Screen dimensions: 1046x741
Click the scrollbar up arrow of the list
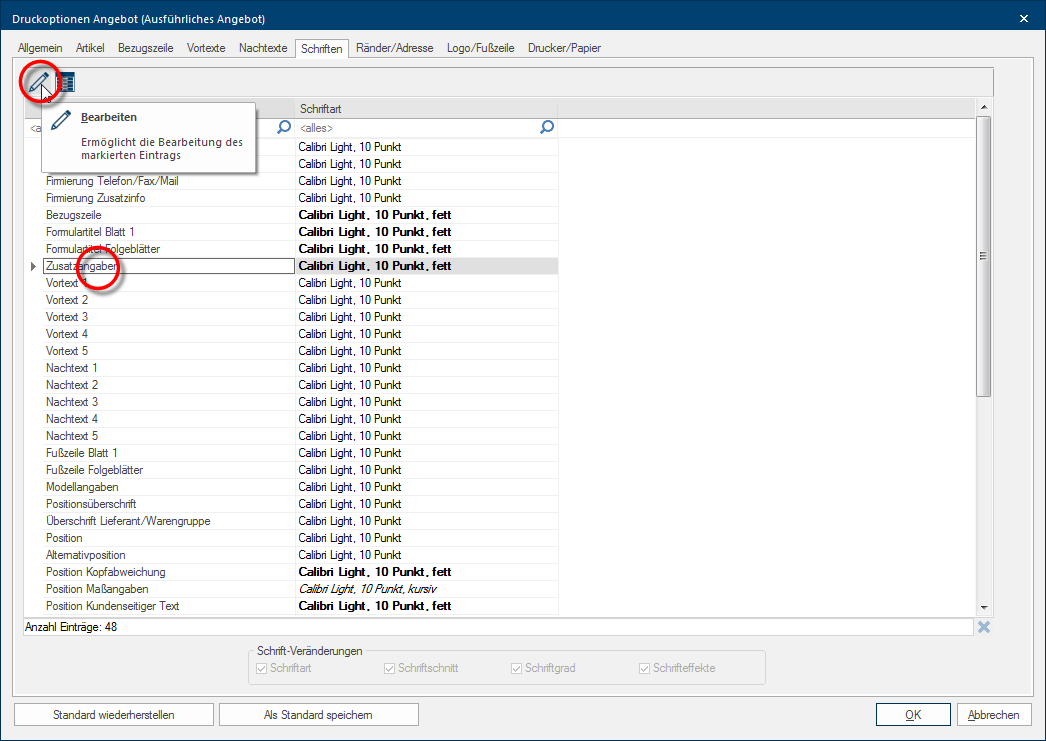(x=984, y=107)
